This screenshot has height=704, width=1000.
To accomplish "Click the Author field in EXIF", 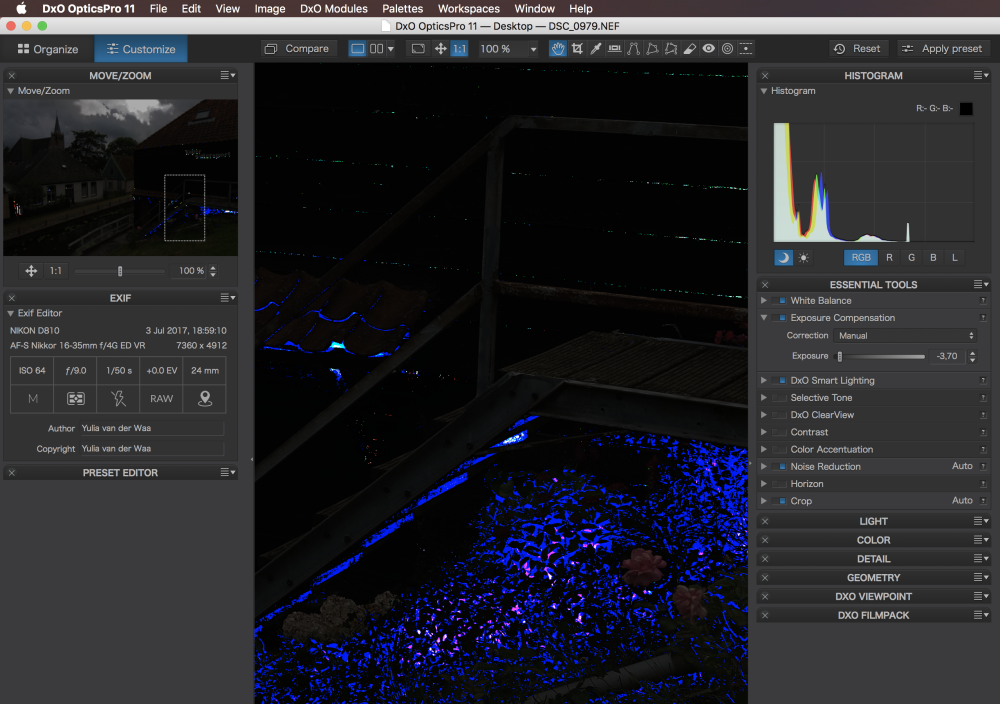I will pos(152,429).
